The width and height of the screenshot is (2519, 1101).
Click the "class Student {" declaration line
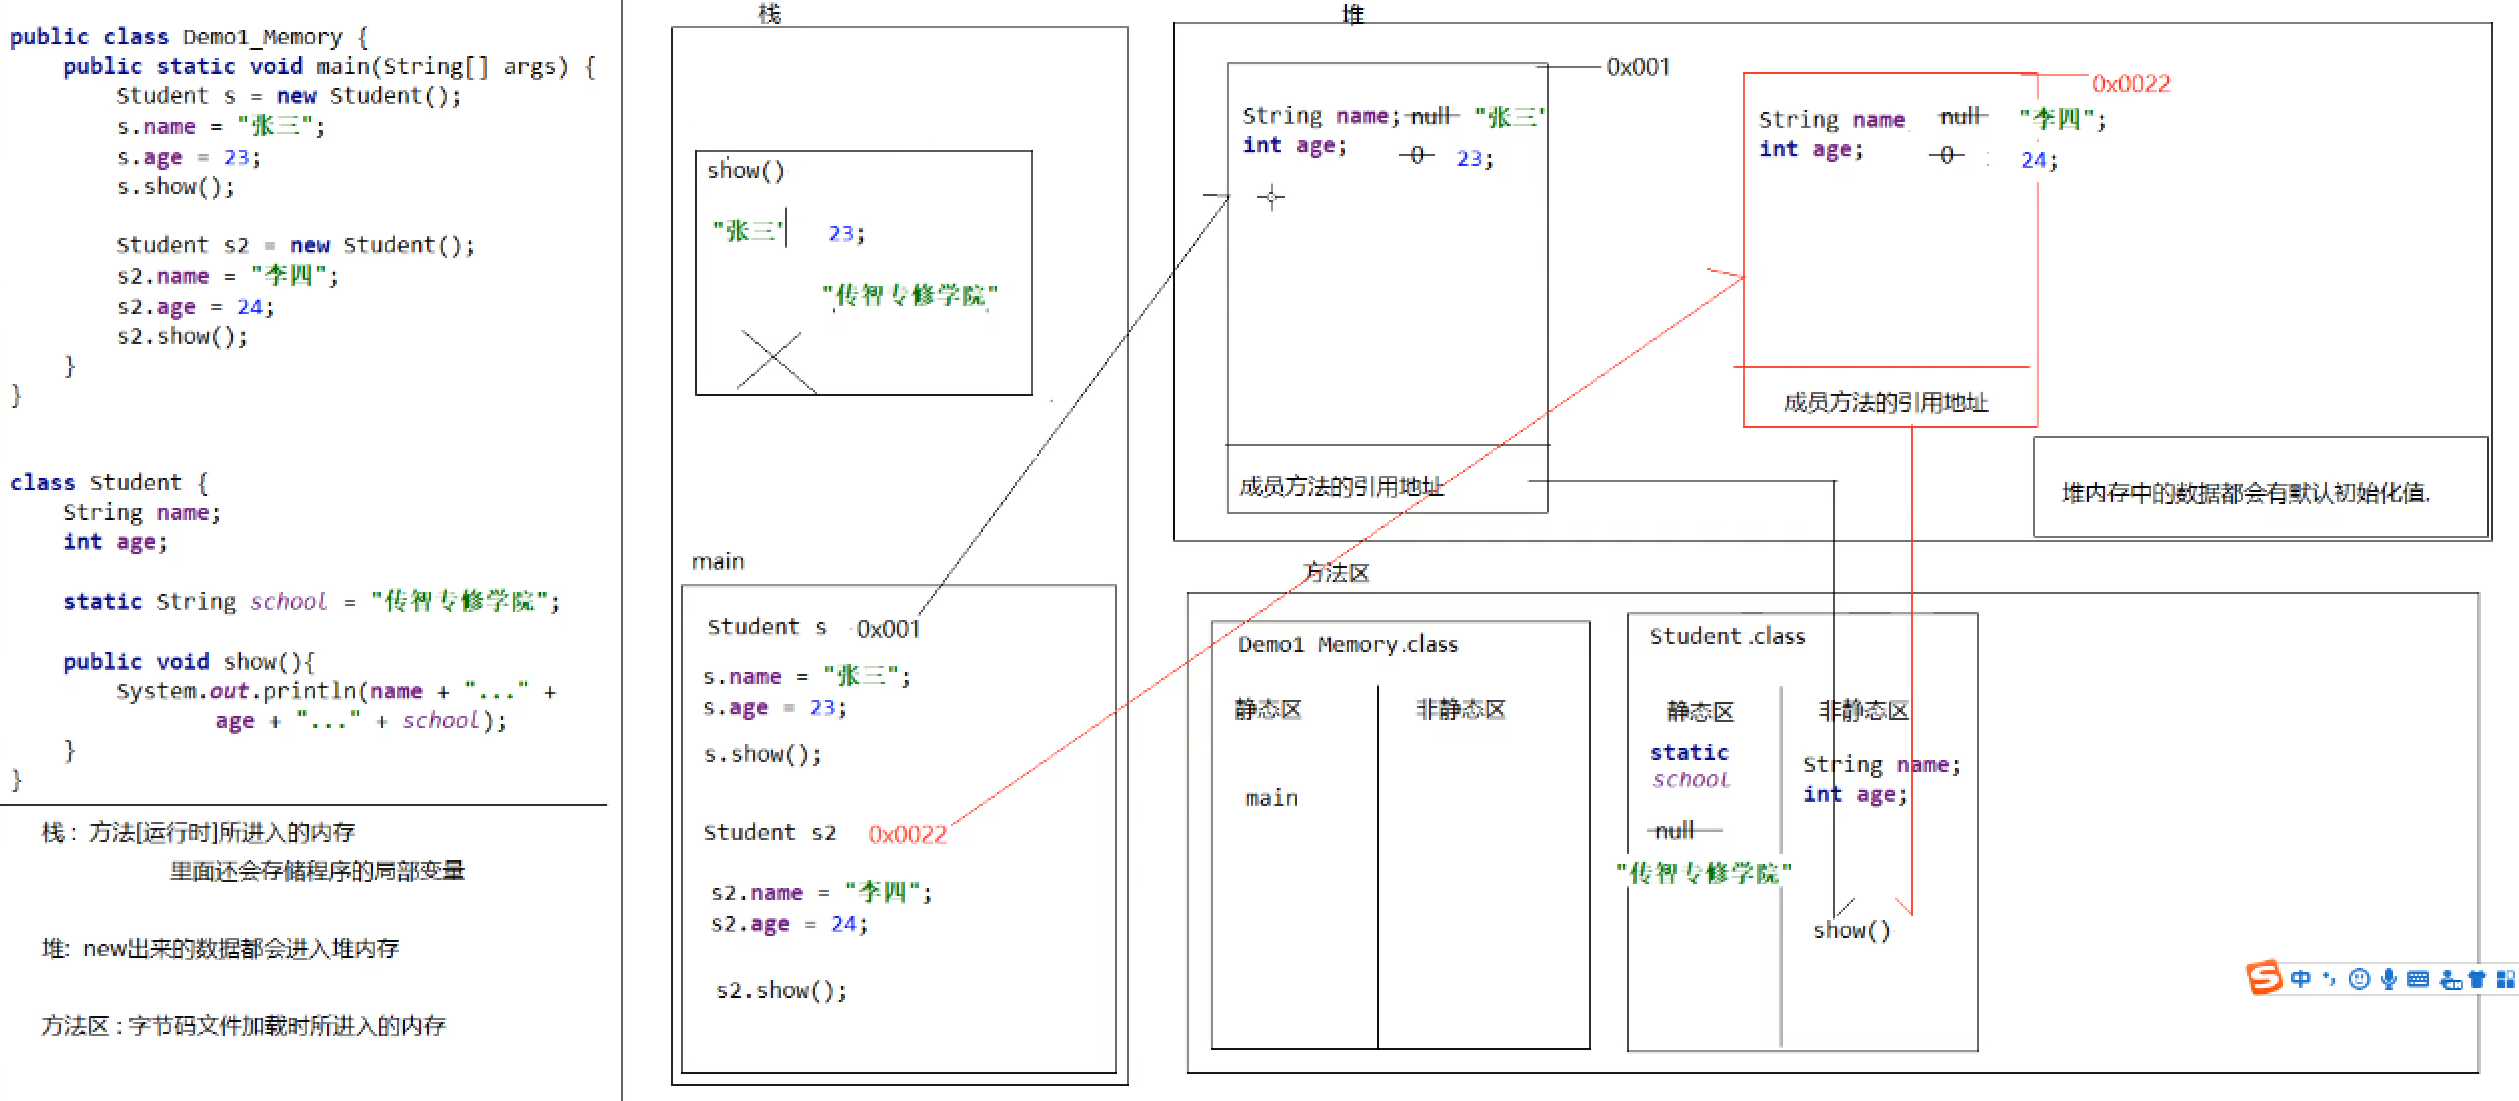(x=109, y=482)
